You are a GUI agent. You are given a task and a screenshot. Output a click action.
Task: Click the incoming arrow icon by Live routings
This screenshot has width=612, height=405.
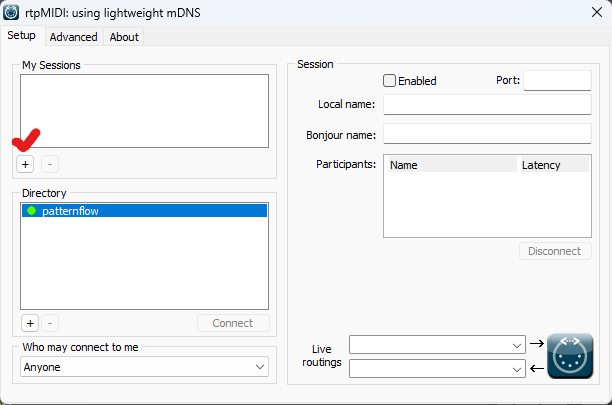tap(537, 368)
